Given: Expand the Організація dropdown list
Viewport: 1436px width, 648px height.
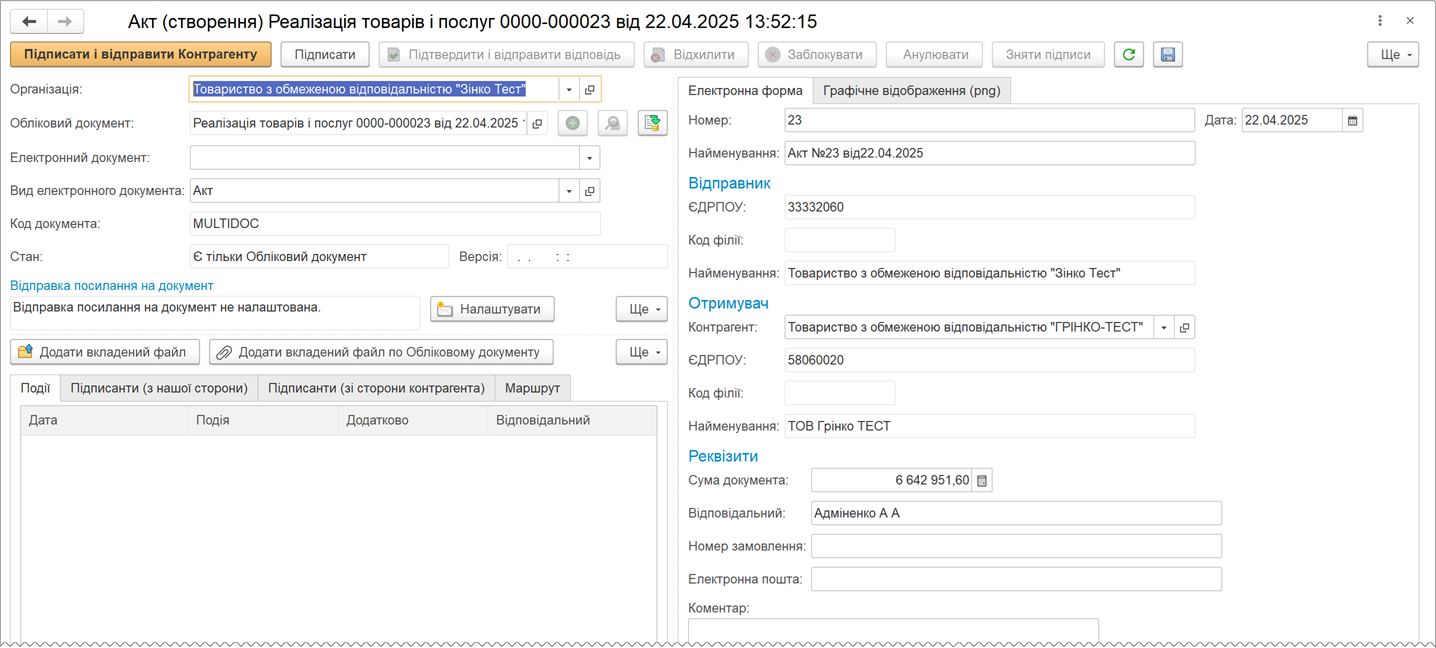Looking at the screenshot, I should pyautogui.click(x=569, y=90).
